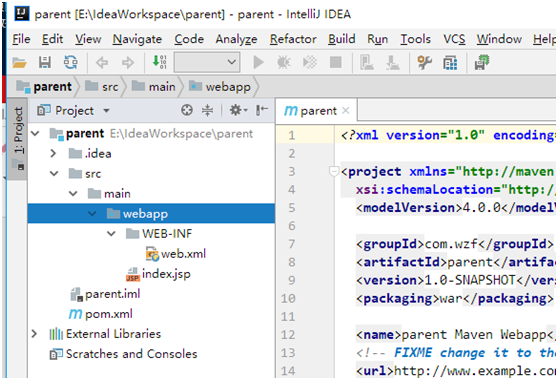Click the src breadcrumb in navigation bar
The image size is (558, 380).
[x=101, y=86]
